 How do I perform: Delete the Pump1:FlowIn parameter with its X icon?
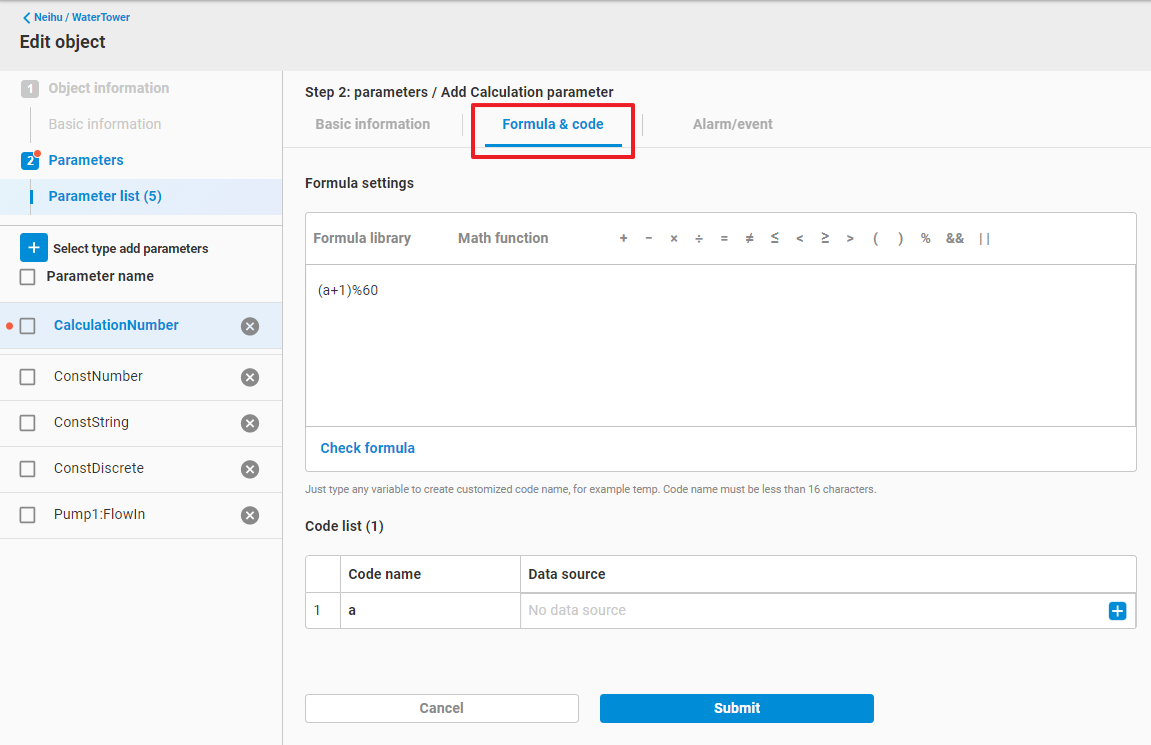click(x=250, y=515)
